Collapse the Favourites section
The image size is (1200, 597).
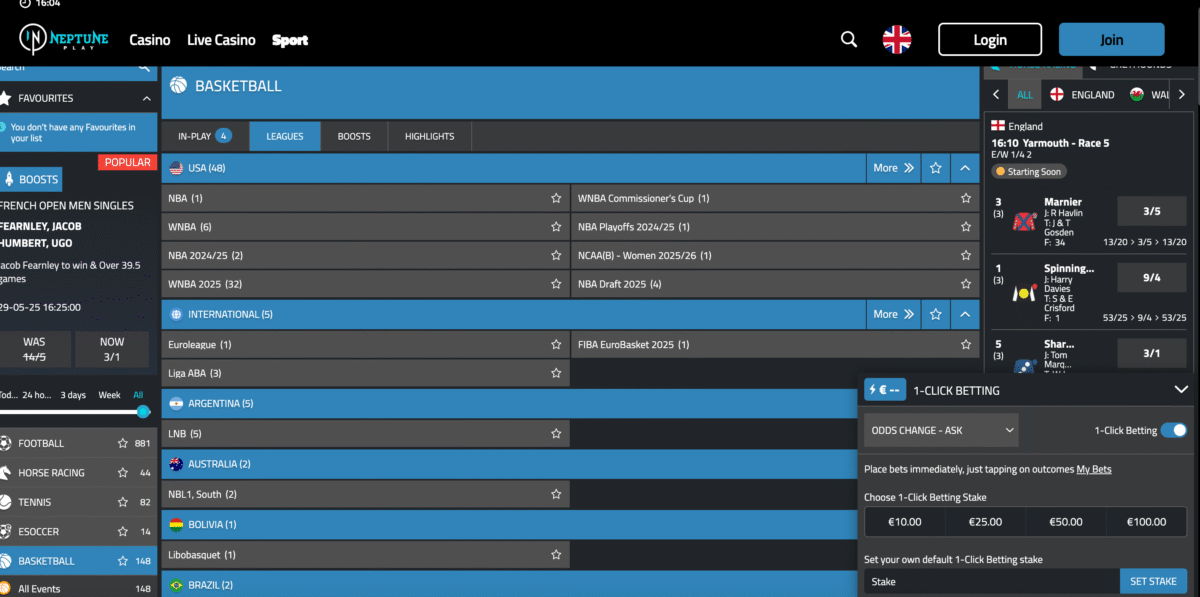147,98
